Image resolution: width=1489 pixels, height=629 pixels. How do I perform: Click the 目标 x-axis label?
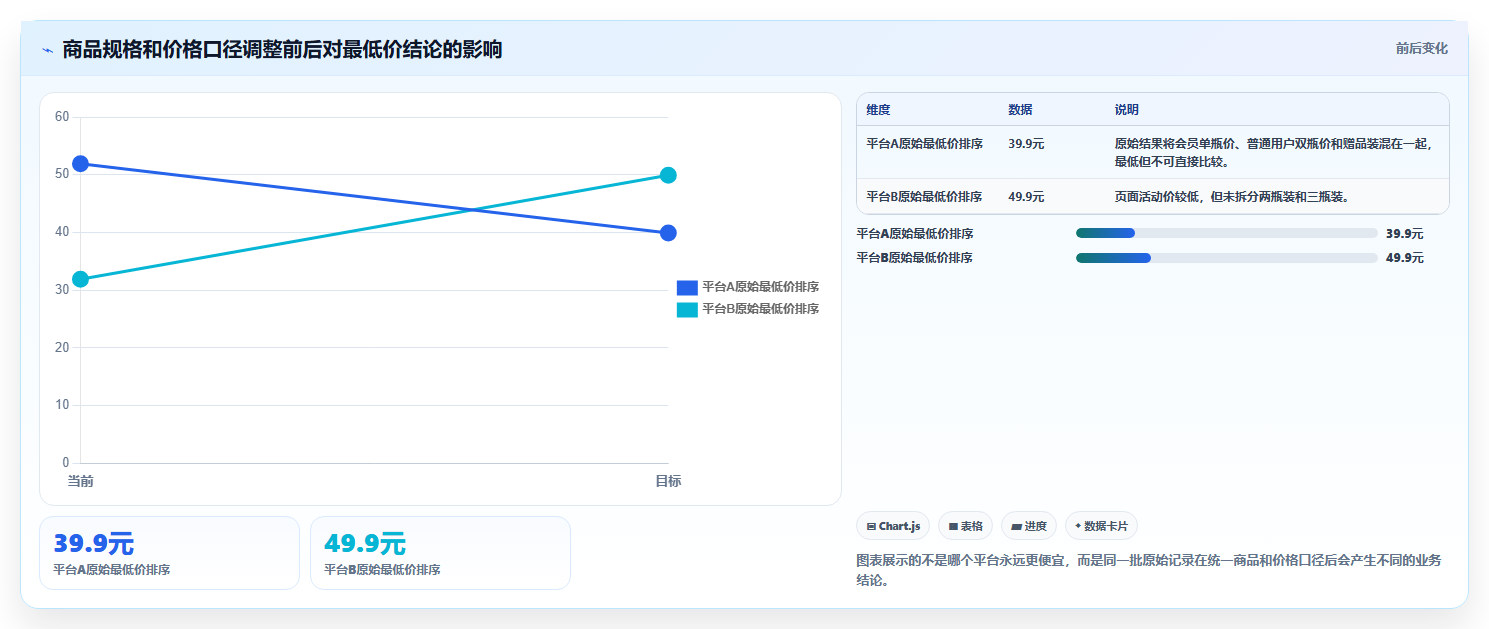pyautogui.click(x=668, y=482)
